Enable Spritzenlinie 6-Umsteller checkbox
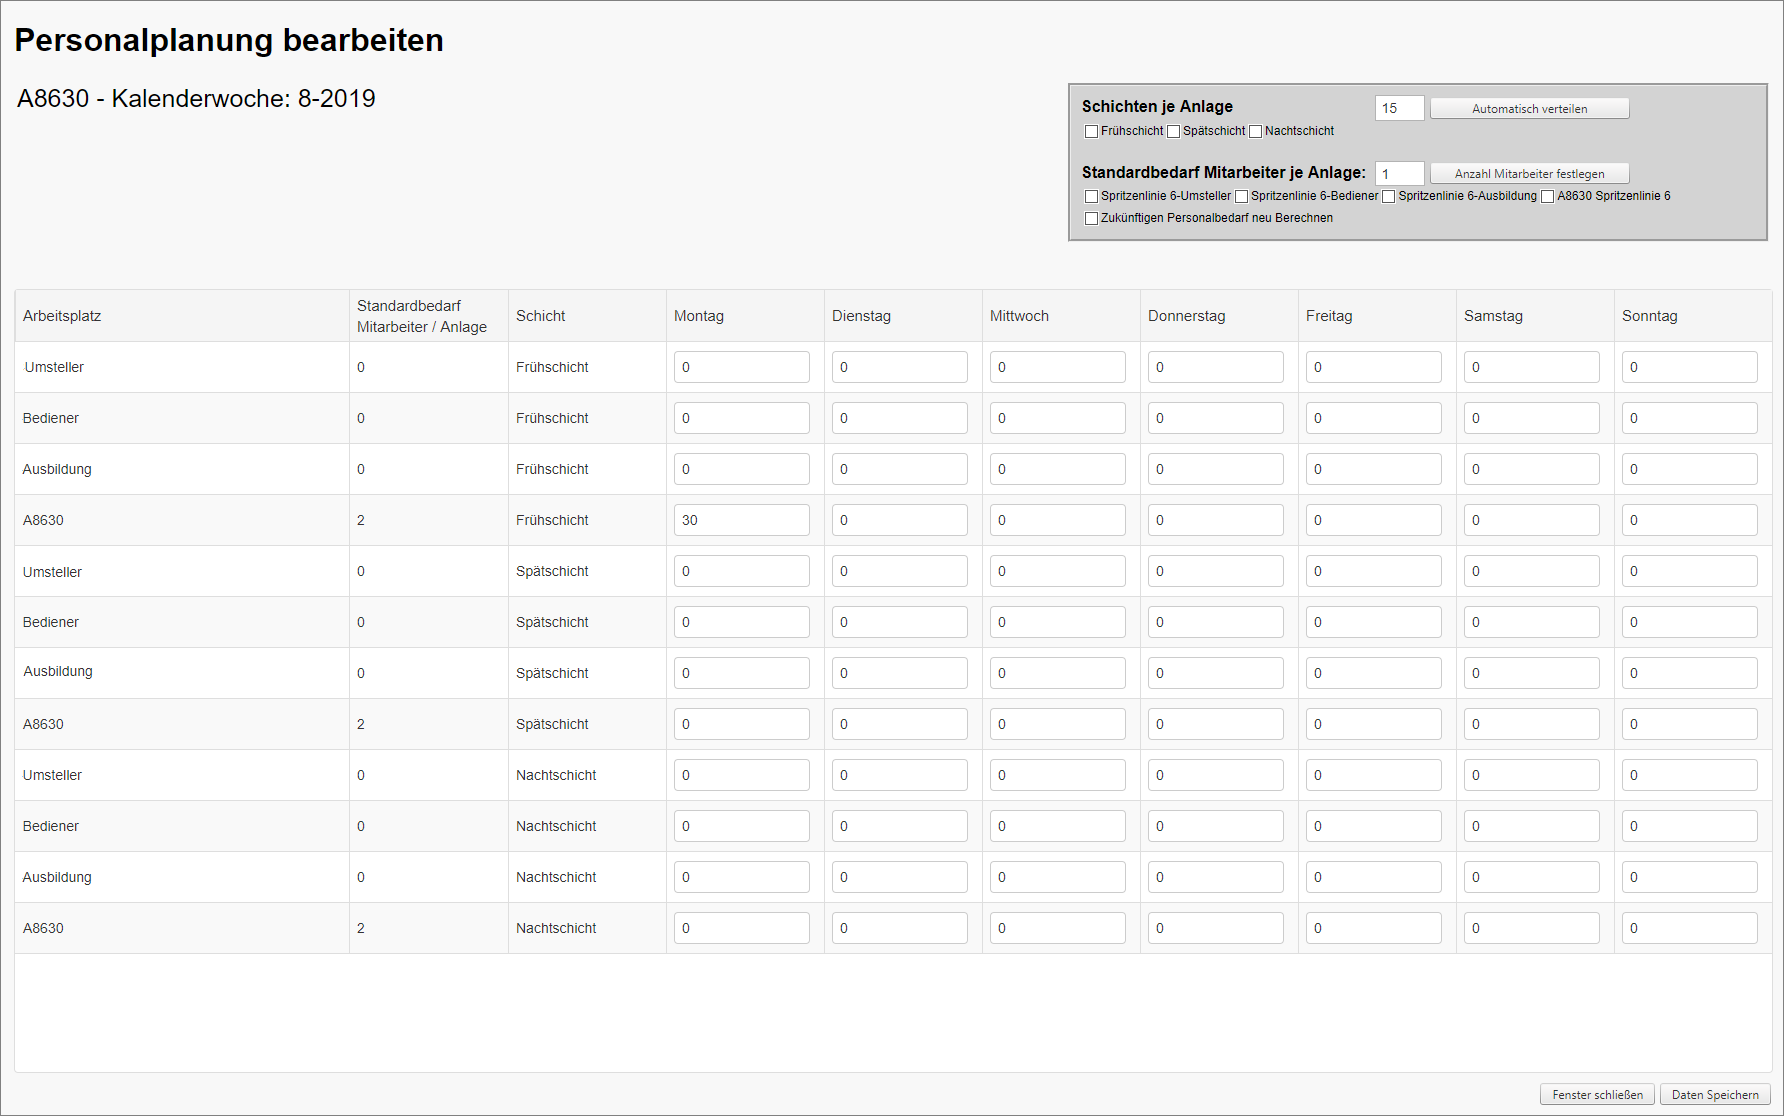This screenshot has width=1784, height=1116. 1091,196
